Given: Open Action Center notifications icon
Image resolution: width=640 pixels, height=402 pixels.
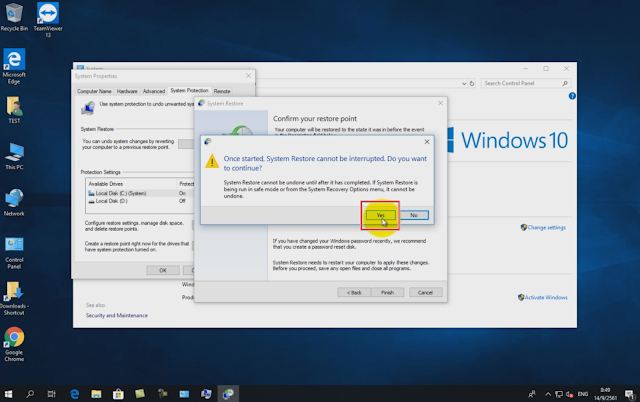Looking at the screenshot, I should click(x=629, y=394).
